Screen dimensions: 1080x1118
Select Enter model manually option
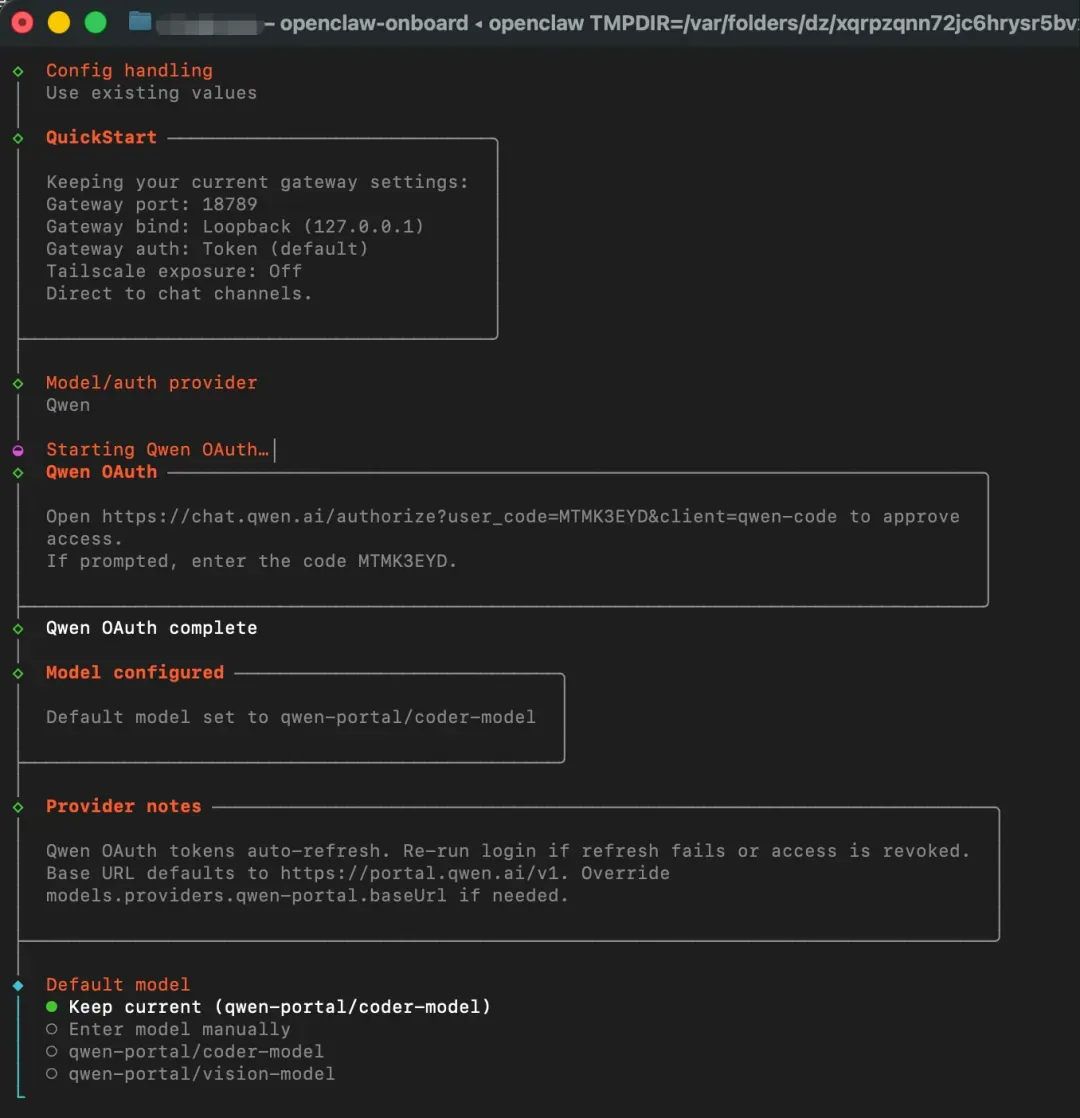[168, 1029]
